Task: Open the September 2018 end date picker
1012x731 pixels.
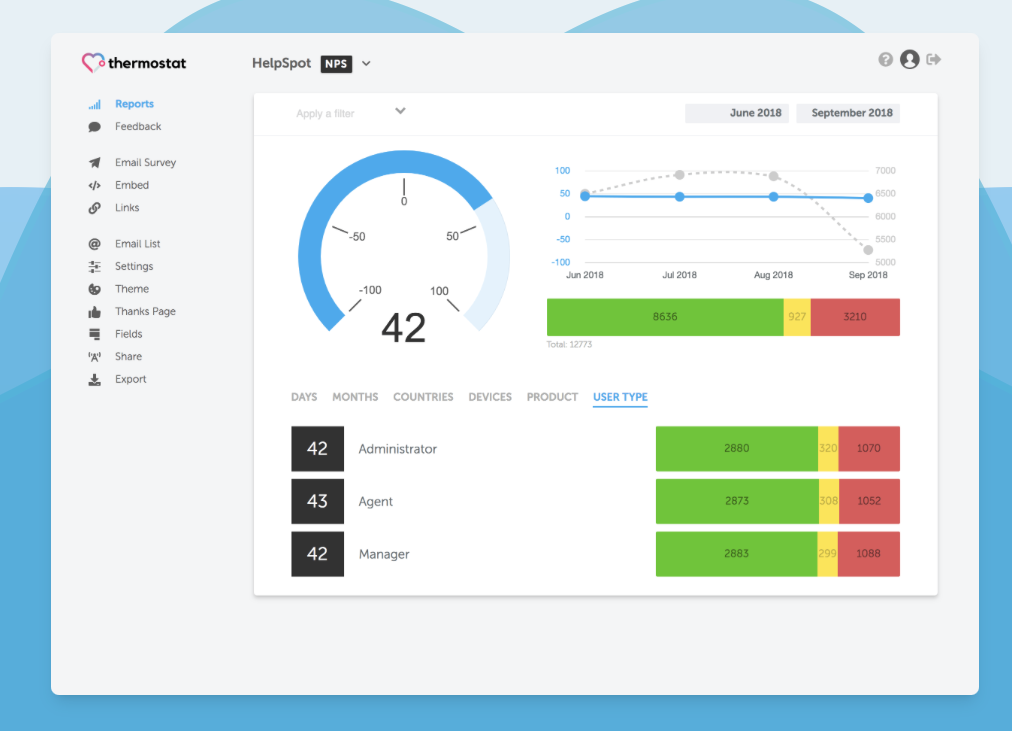Action: [848, 113]
